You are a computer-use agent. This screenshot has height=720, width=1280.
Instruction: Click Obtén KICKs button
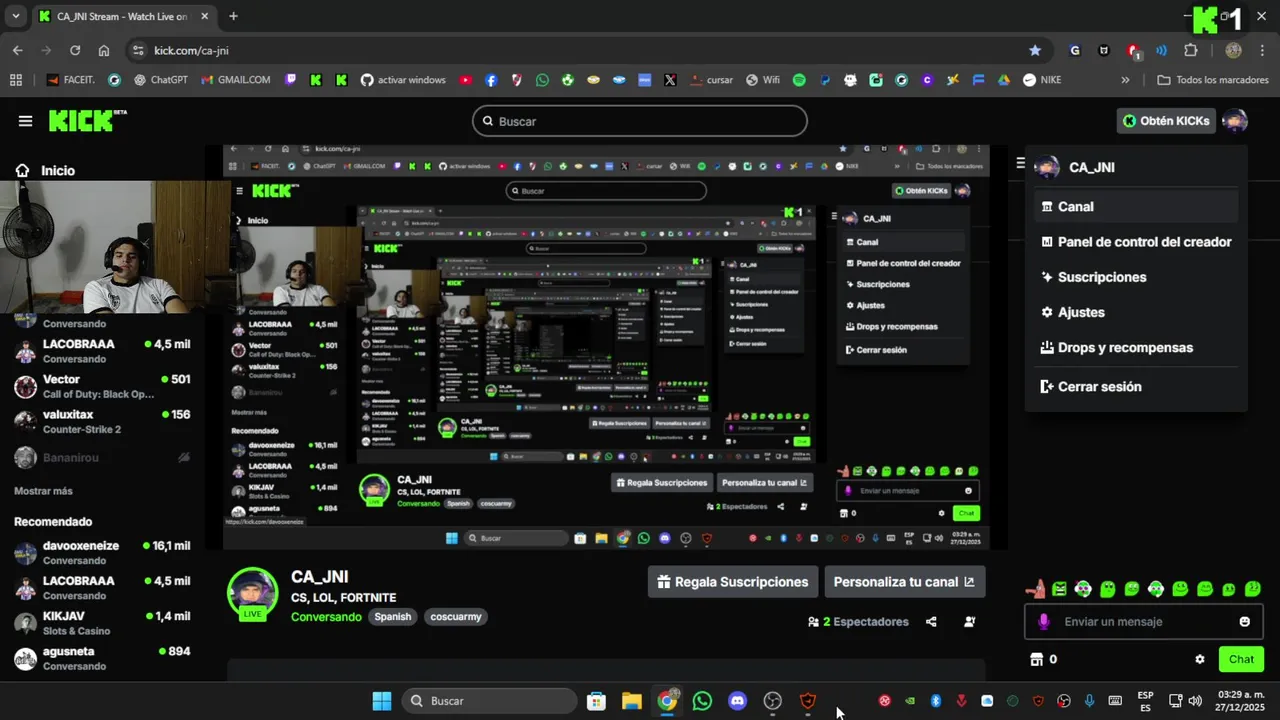[1166, 121]
